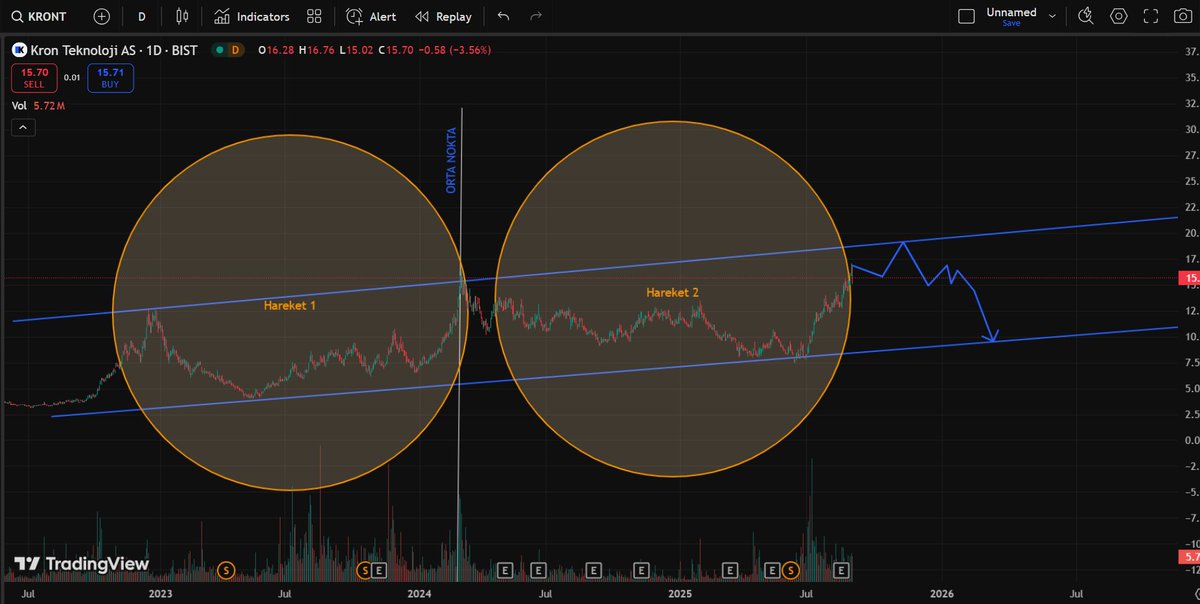Click the 2023 label on time axis
Image resolution: width=1200 pixels, height=604 pixels.
point(161,594)
